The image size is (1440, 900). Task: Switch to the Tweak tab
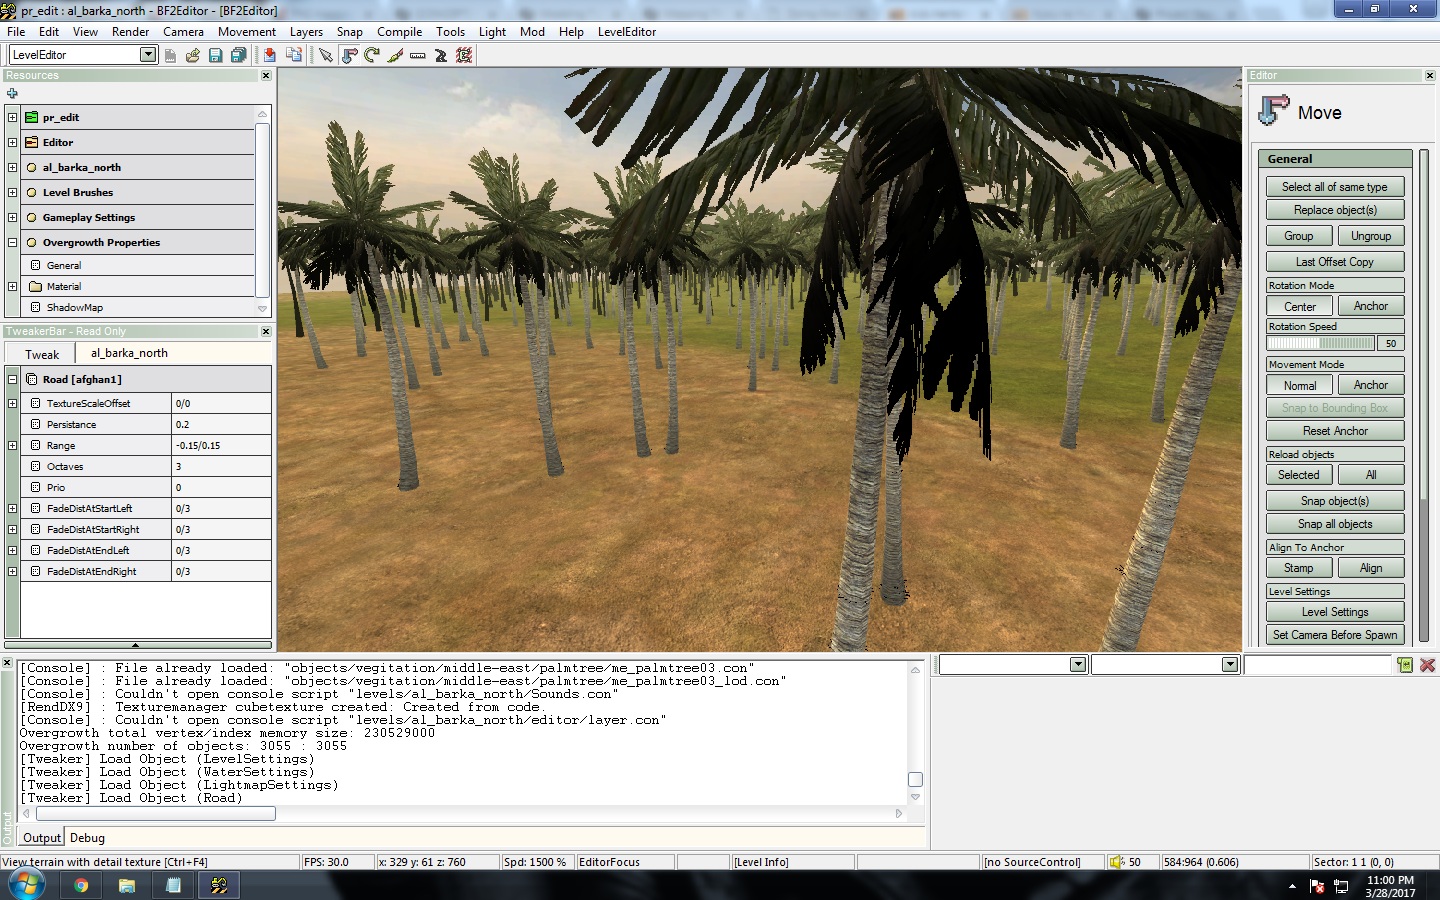[41, 354]
